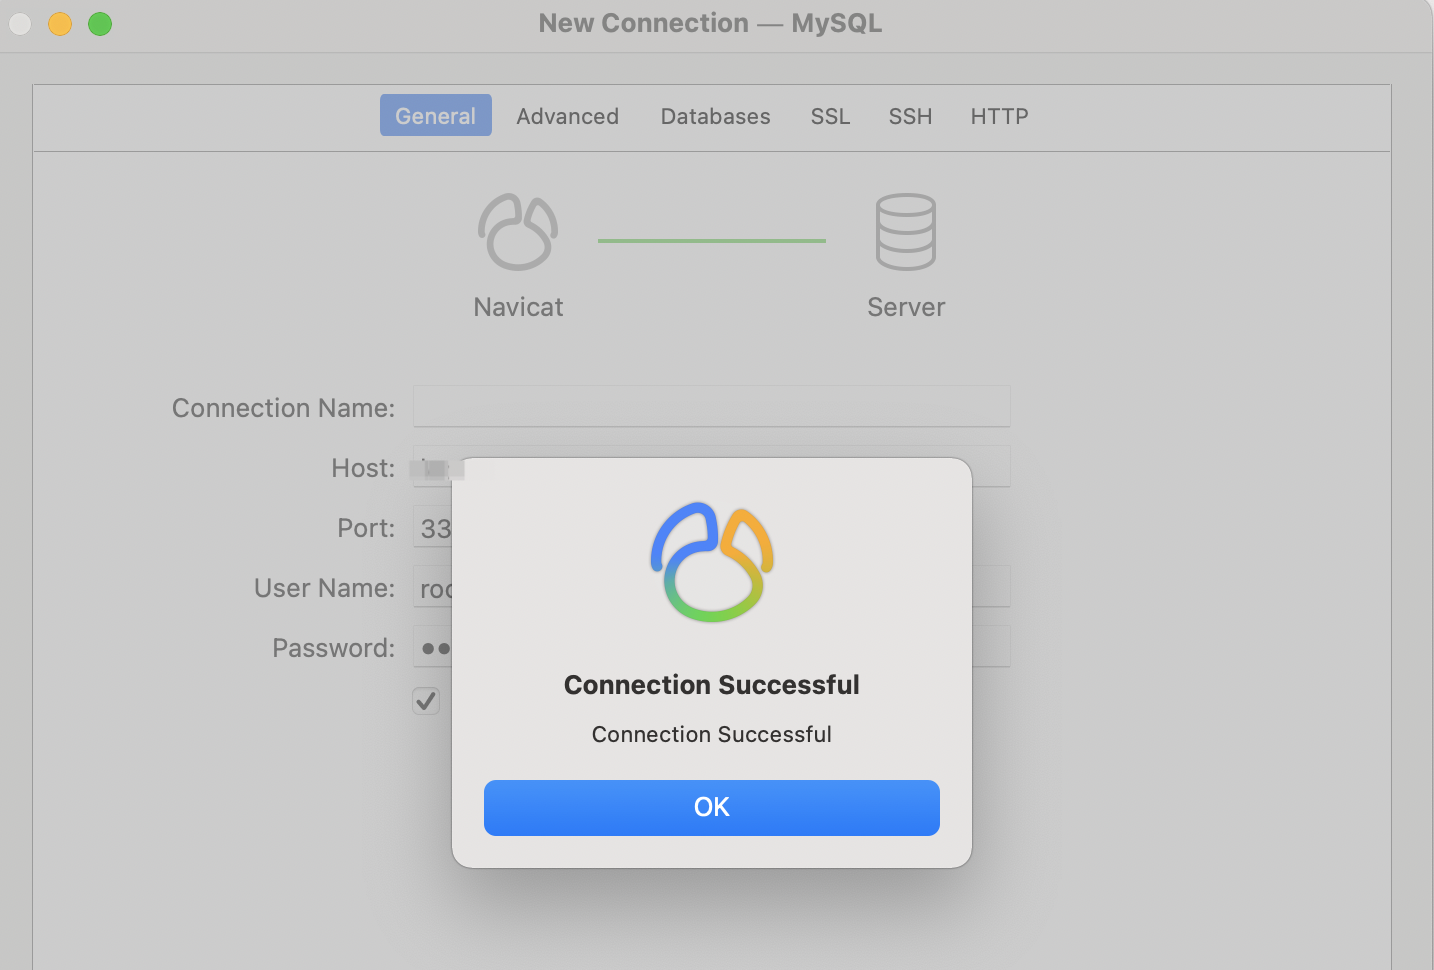The image size is (1434, 970).
Task: Click the "Connection Name:" label
Action: point(283,408)
